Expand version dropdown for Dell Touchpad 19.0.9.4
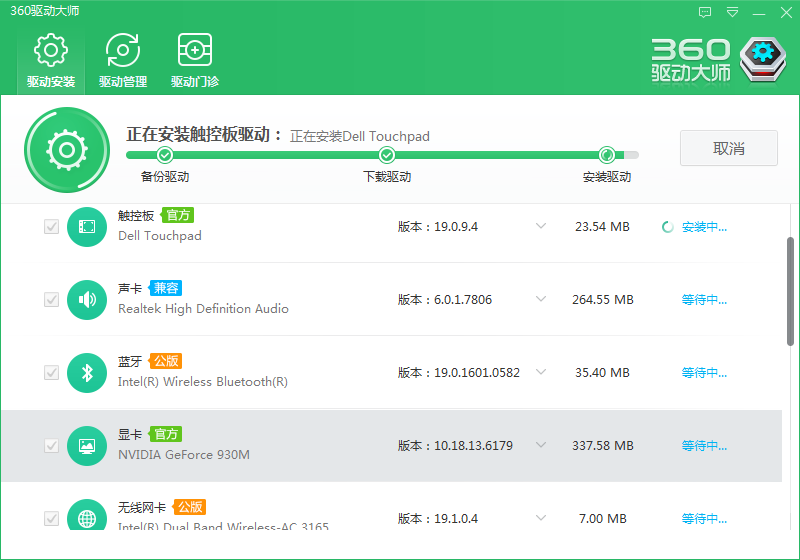This screenshot has height=560, width=800. [x=541, y=226]
